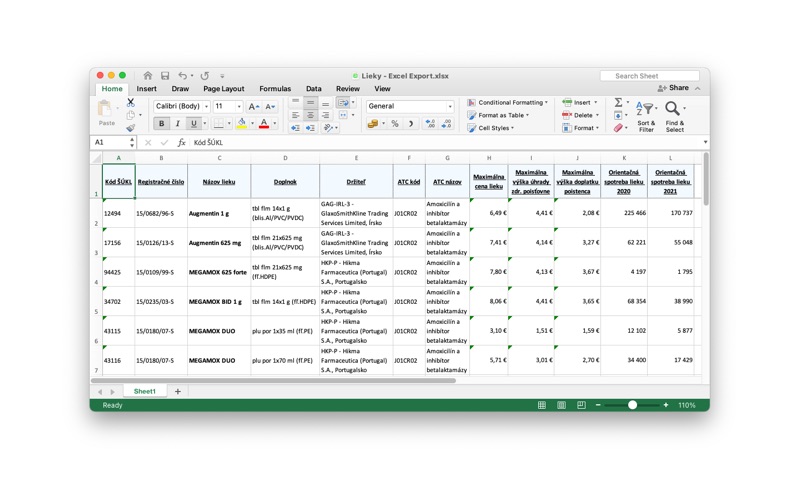The width and height of the screenshot is (800, 500).
Task: Open the Insert ribbon tab
Action: pyautogui.click(x=146, y=89)
